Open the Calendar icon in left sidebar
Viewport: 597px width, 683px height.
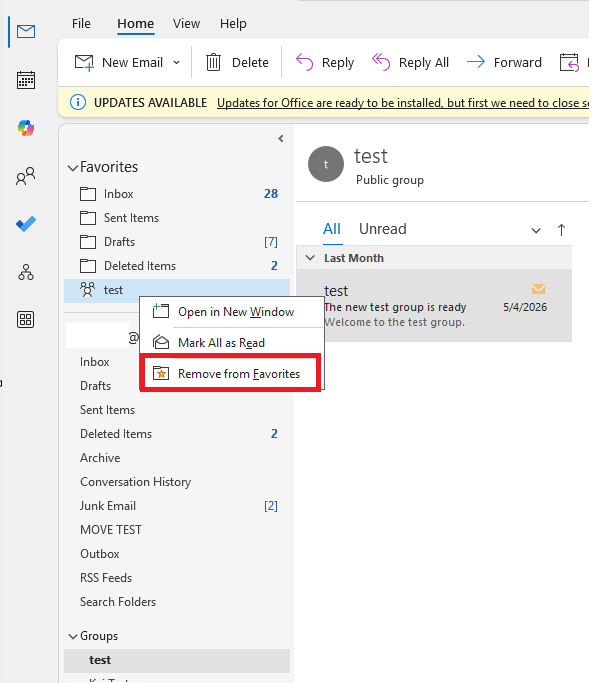(x=26, y=80)
